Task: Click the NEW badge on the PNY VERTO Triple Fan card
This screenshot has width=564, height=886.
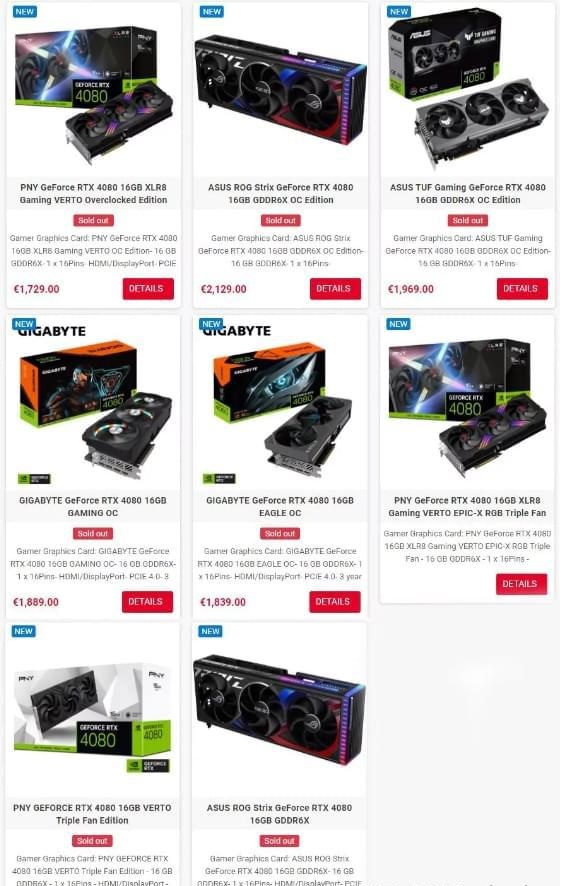Action: pyautogui.click(x=24, y=631)
